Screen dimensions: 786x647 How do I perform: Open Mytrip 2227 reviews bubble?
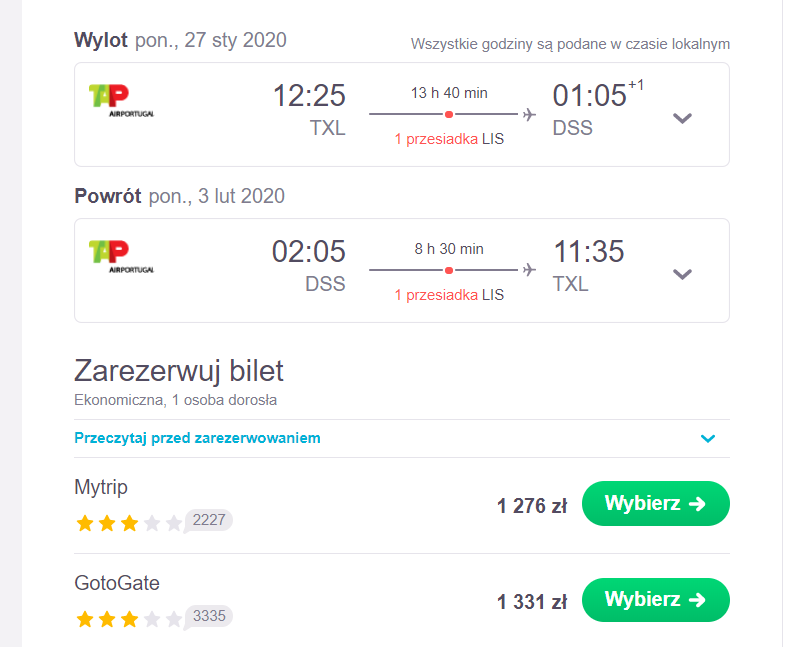pos(209,520)
